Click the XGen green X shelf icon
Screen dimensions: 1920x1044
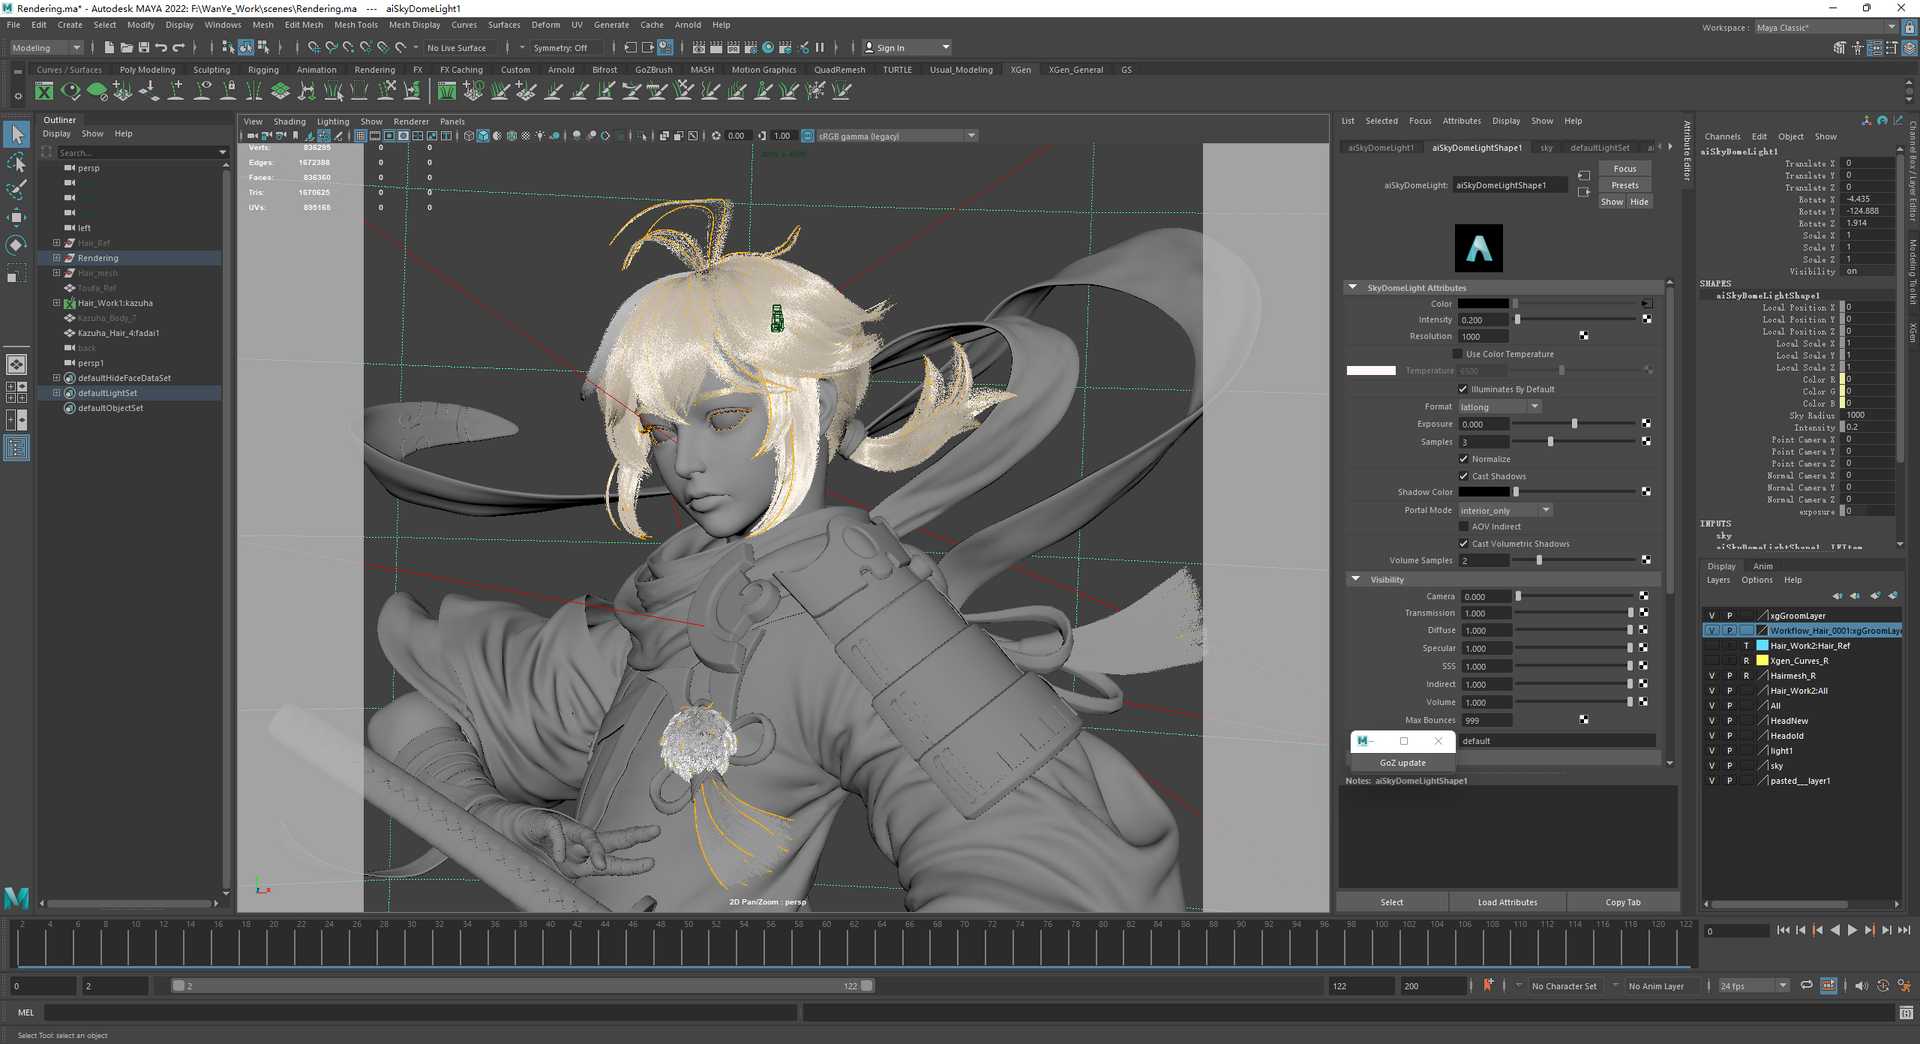(44, 91)
